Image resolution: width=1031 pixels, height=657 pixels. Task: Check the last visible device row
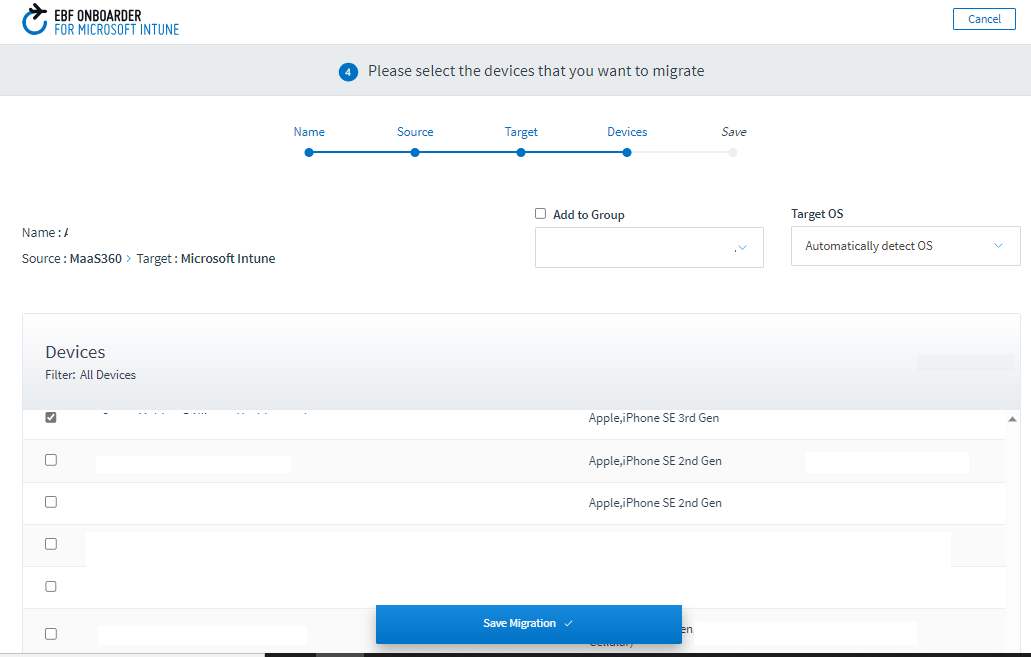pos(51,633)
